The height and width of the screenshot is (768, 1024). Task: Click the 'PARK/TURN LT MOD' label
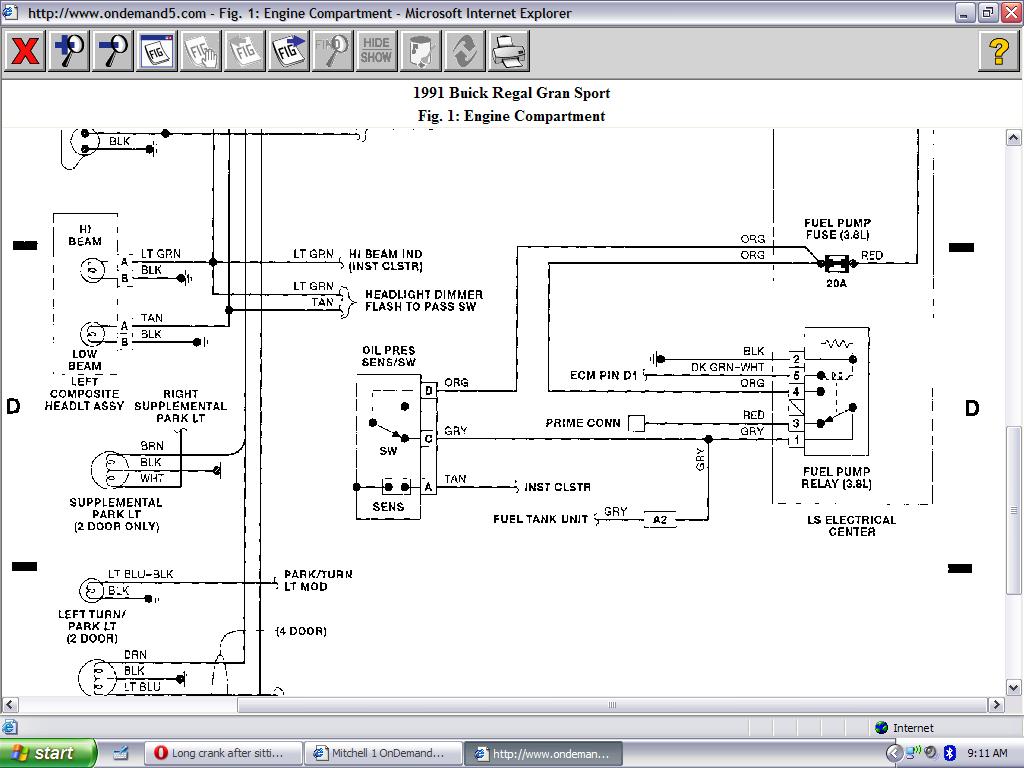(x=318, y=581)
